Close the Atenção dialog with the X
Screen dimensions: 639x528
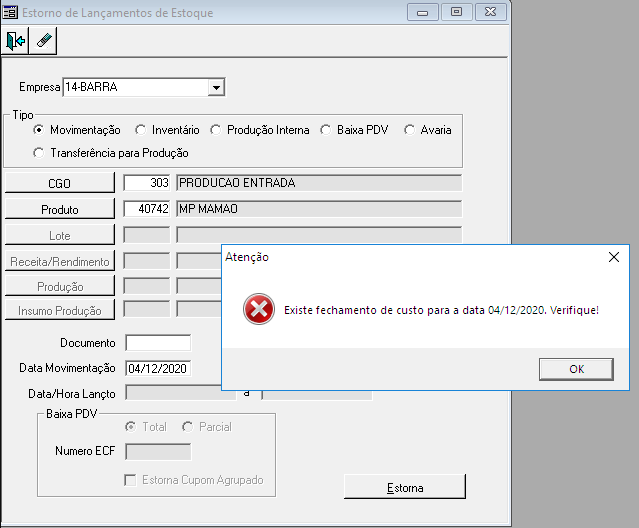pyautogui.click(x=614, y=257)
